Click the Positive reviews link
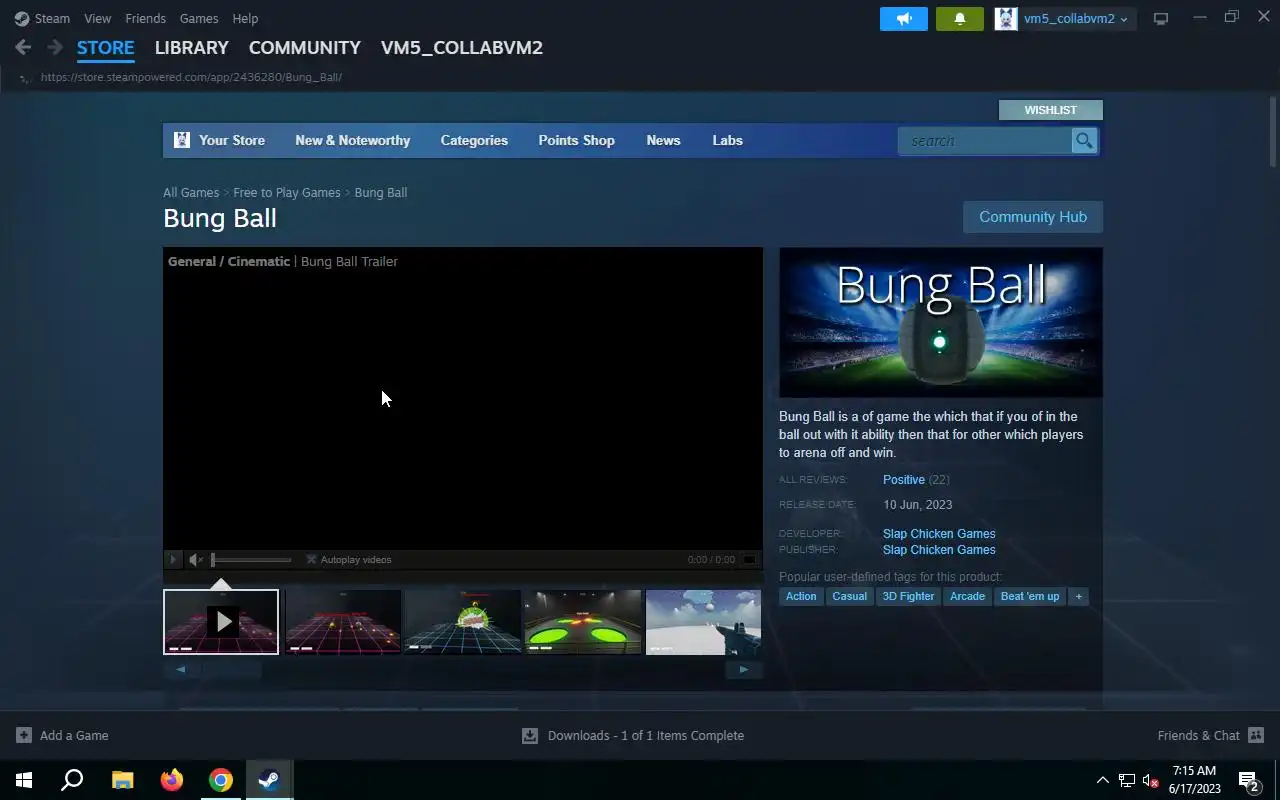 pos(904,480)
